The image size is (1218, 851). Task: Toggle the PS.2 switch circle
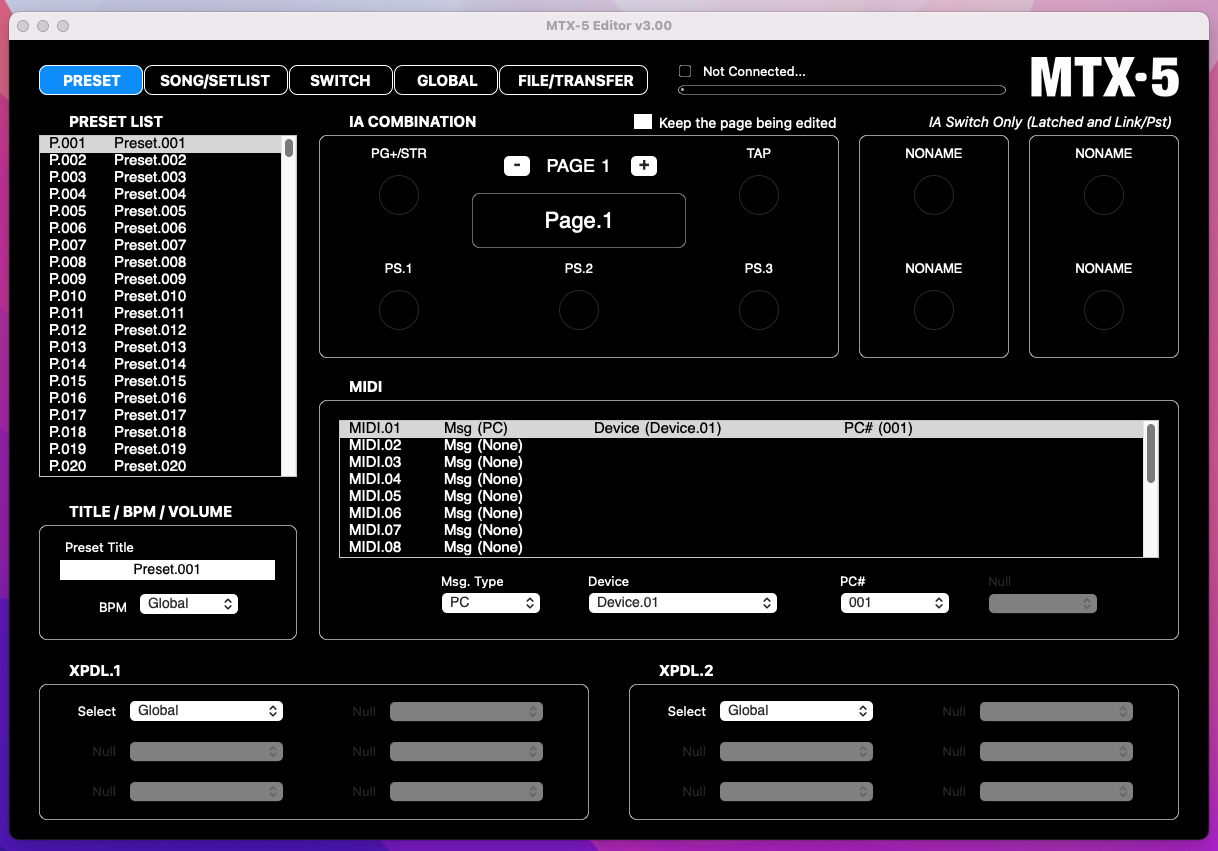pos(578,310)
